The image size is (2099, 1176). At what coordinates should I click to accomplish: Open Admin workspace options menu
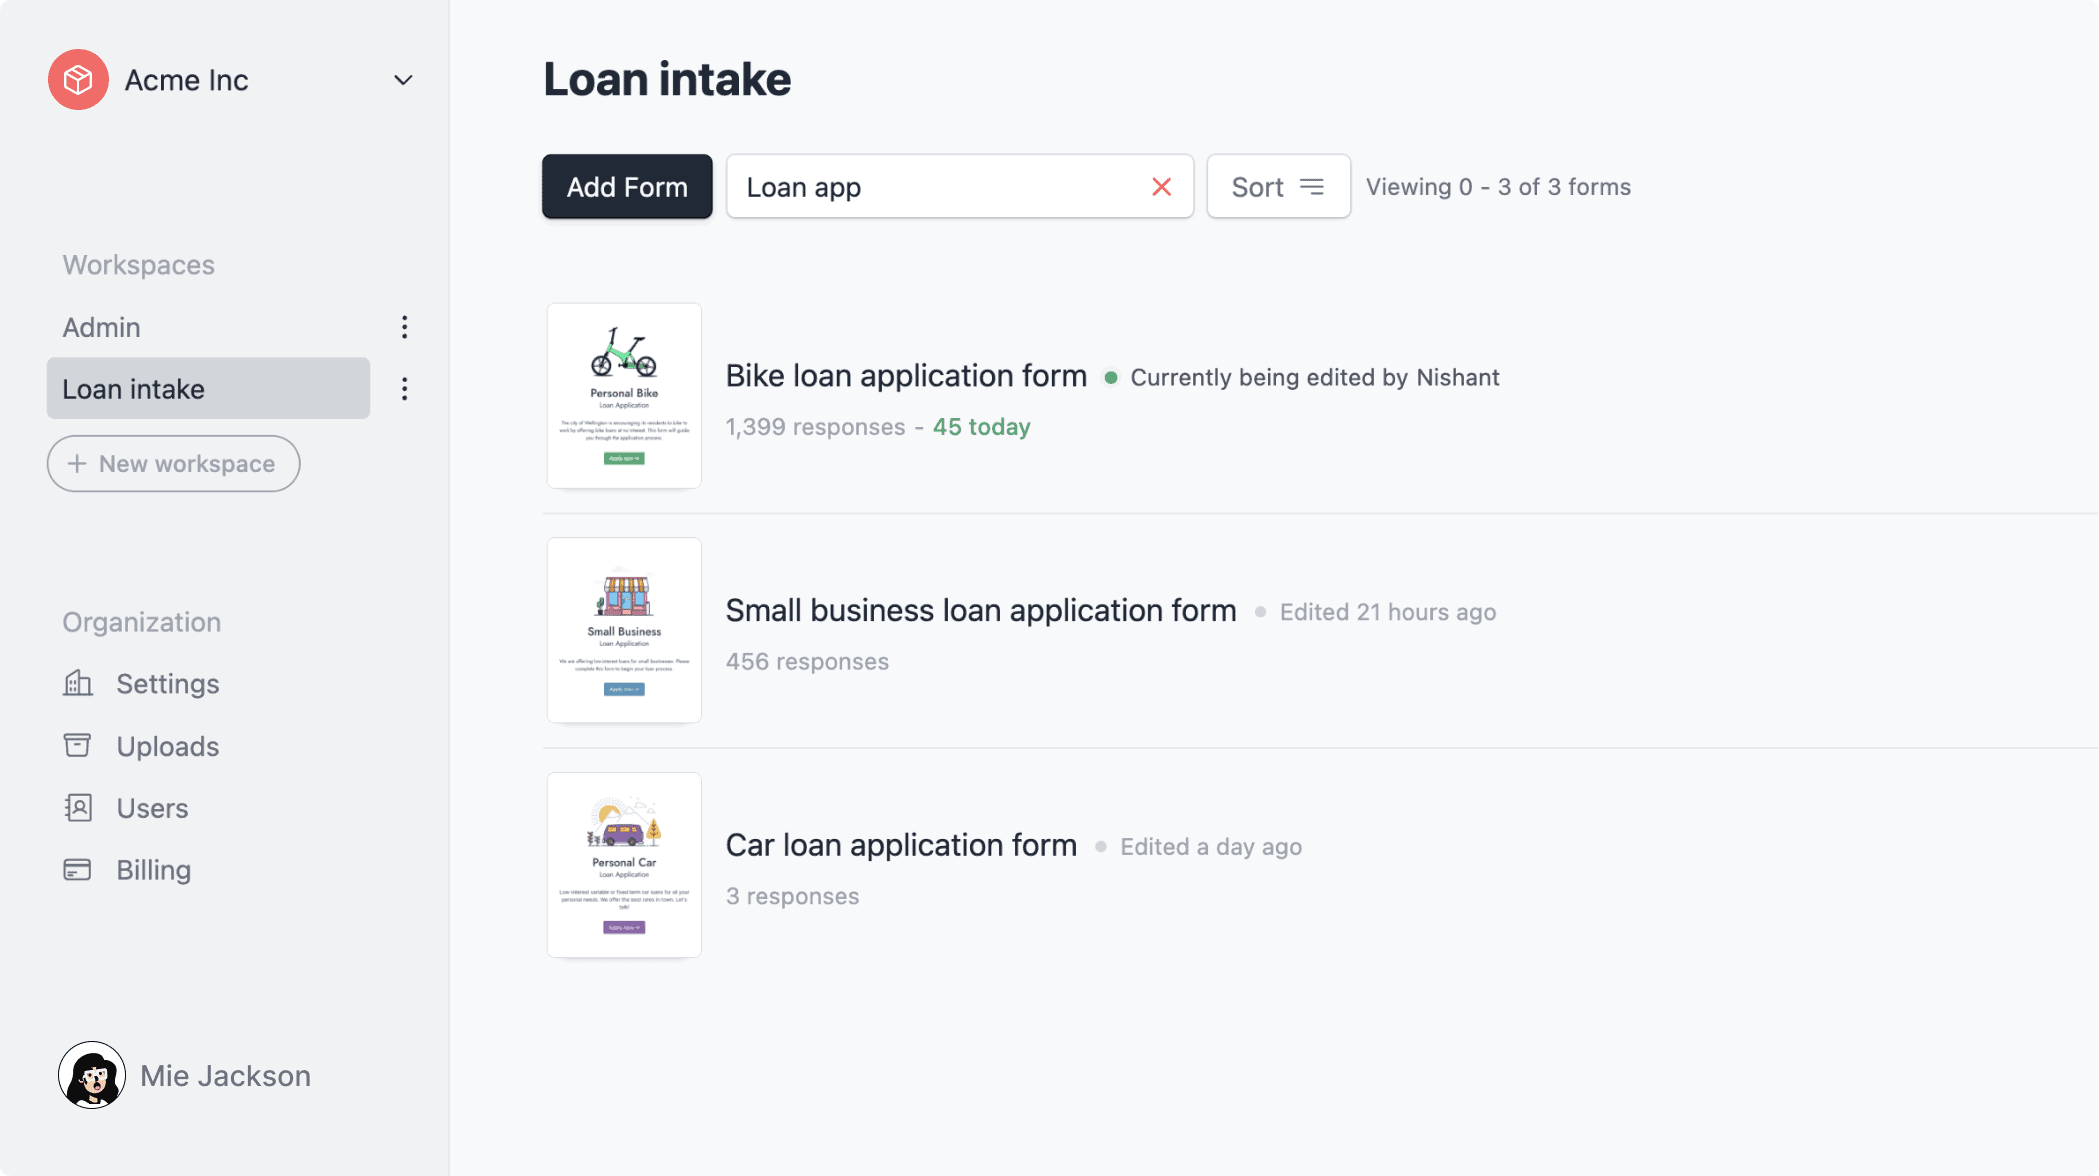click(405, 327)
